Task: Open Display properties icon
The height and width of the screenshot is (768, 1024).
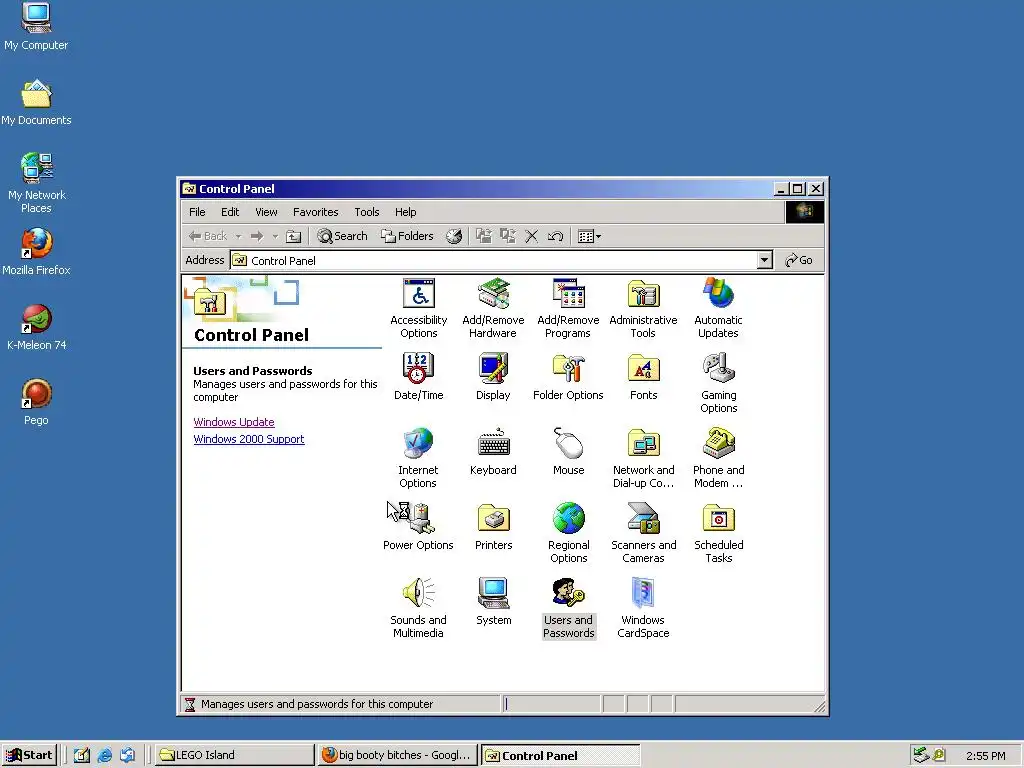Action: (493, 377)
